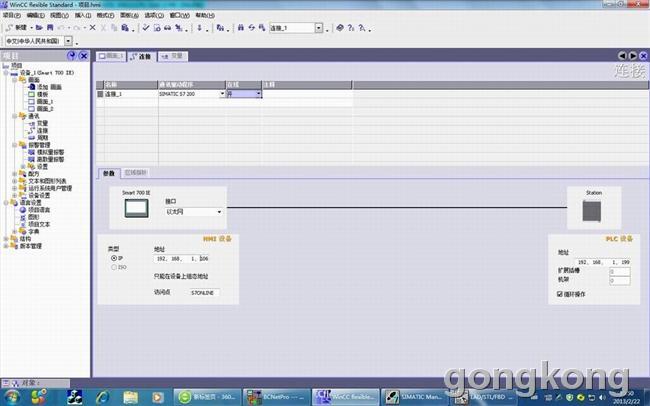Switch to the 变量 editor tab
Screen dimensions: 650x406
[173, 56]
